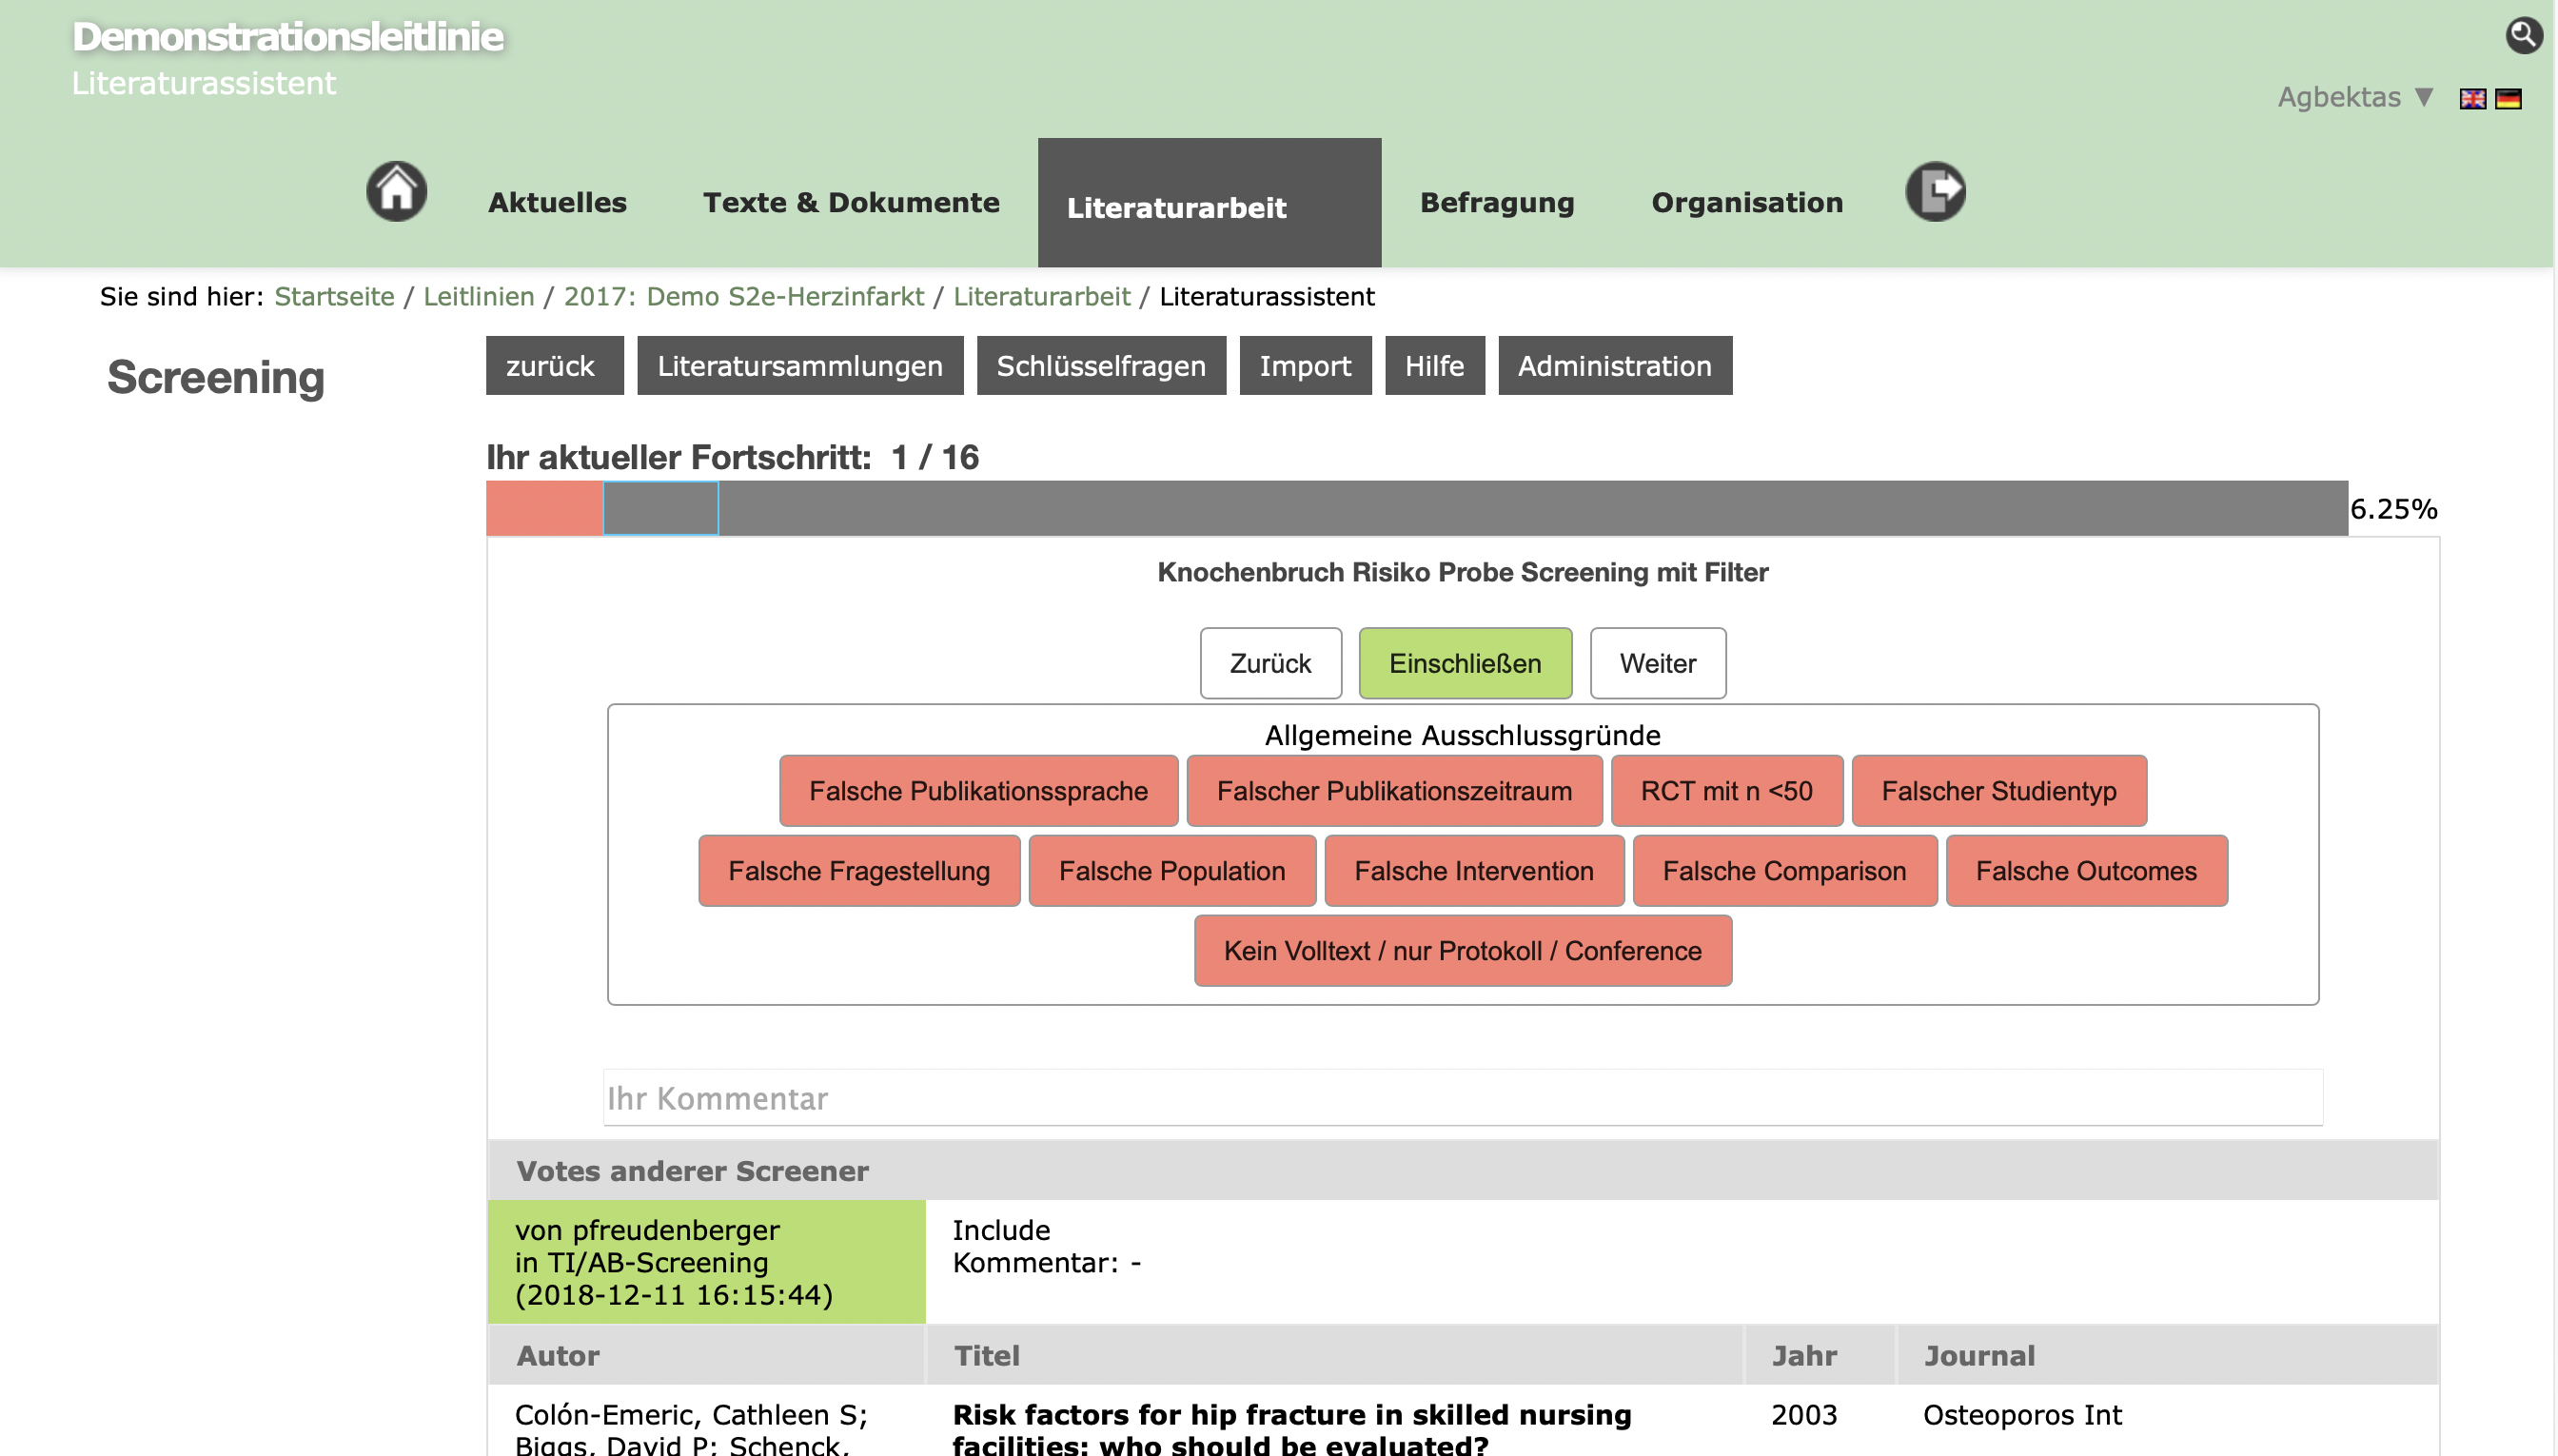Switch language with the German flag
This screenshot has width=2558, height=1456.
[x=2508, y=98]
